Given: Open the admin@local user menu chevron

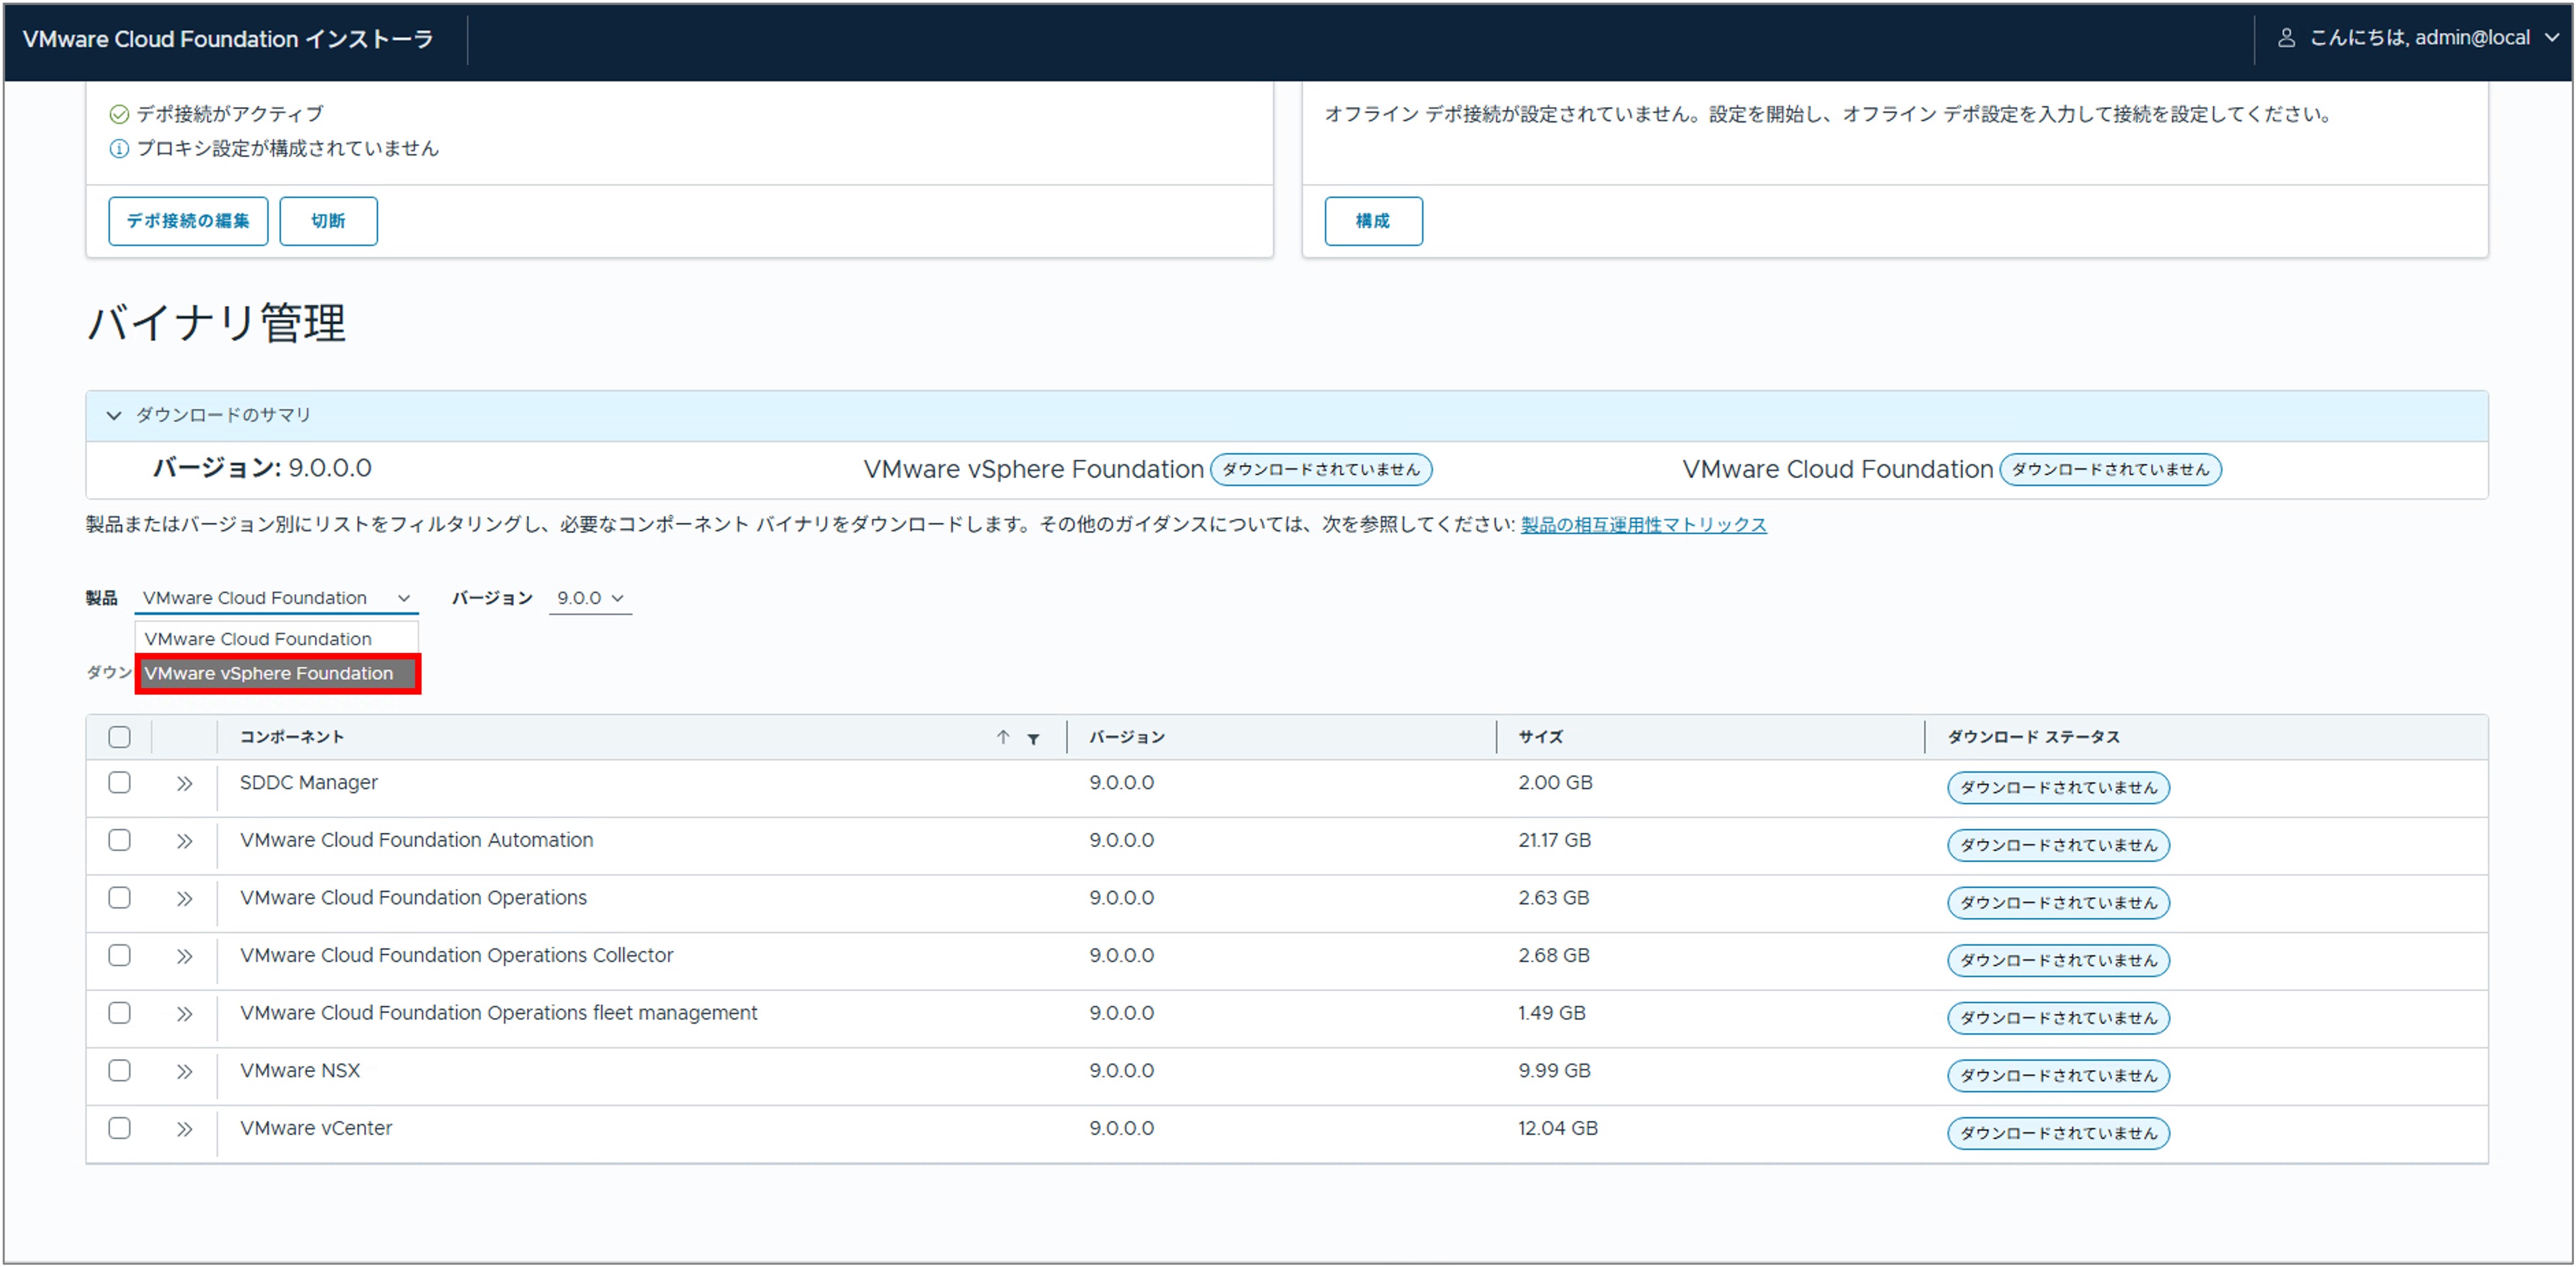Looking at the screenshot, I should click(2552, 38).
